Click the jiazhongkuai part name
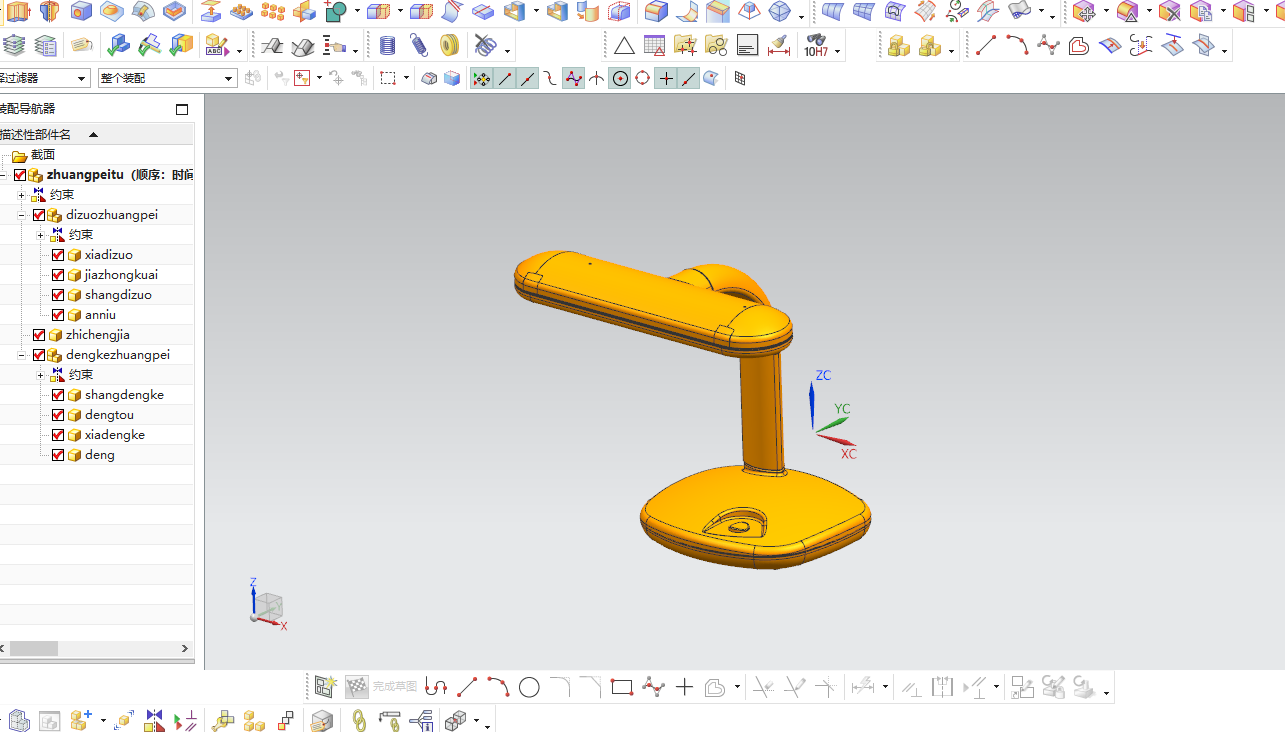Image resolution: width=1285 pixels, height=732 pixels. [x=121, y=275]
